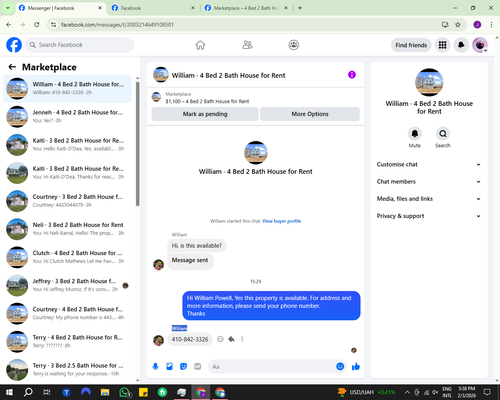The width and height of the screenshot is (500, 400).
Task: Open Clutch 4 Bed 2 Bath conversation
Action: [67, 257]
